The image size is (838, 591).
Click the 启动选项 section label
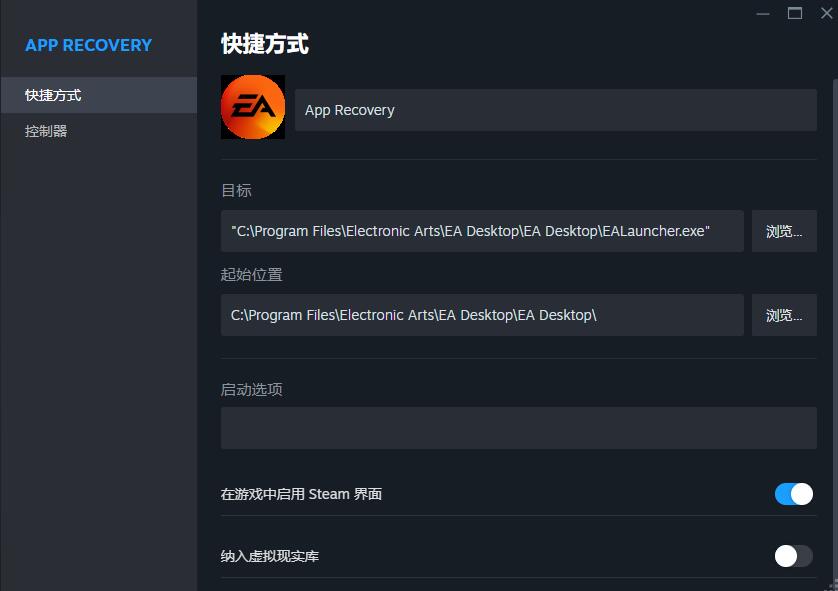(251, 389)
